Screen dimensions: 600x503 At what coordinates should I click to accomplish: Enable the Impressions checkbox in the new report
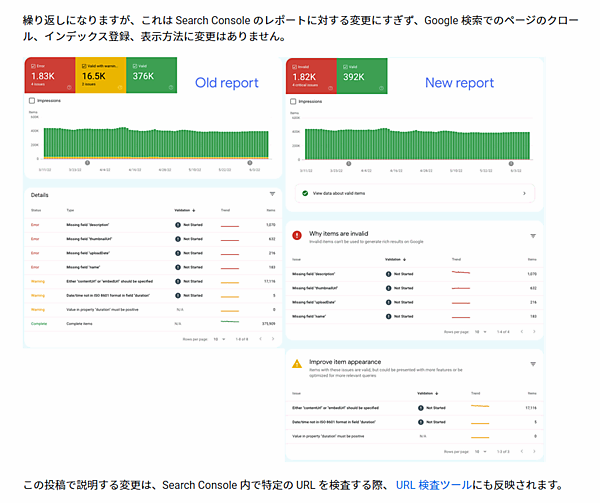(x=293, y=101)
